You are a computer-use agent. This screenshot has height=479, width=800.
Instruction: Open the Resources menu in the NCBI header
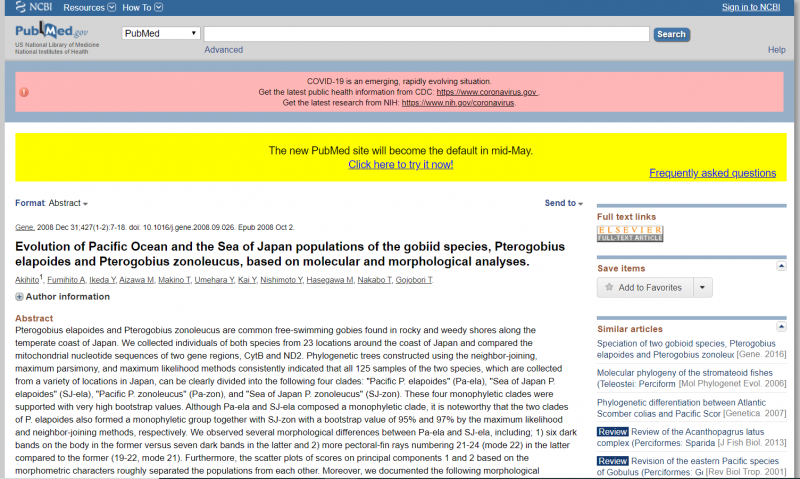87,7
